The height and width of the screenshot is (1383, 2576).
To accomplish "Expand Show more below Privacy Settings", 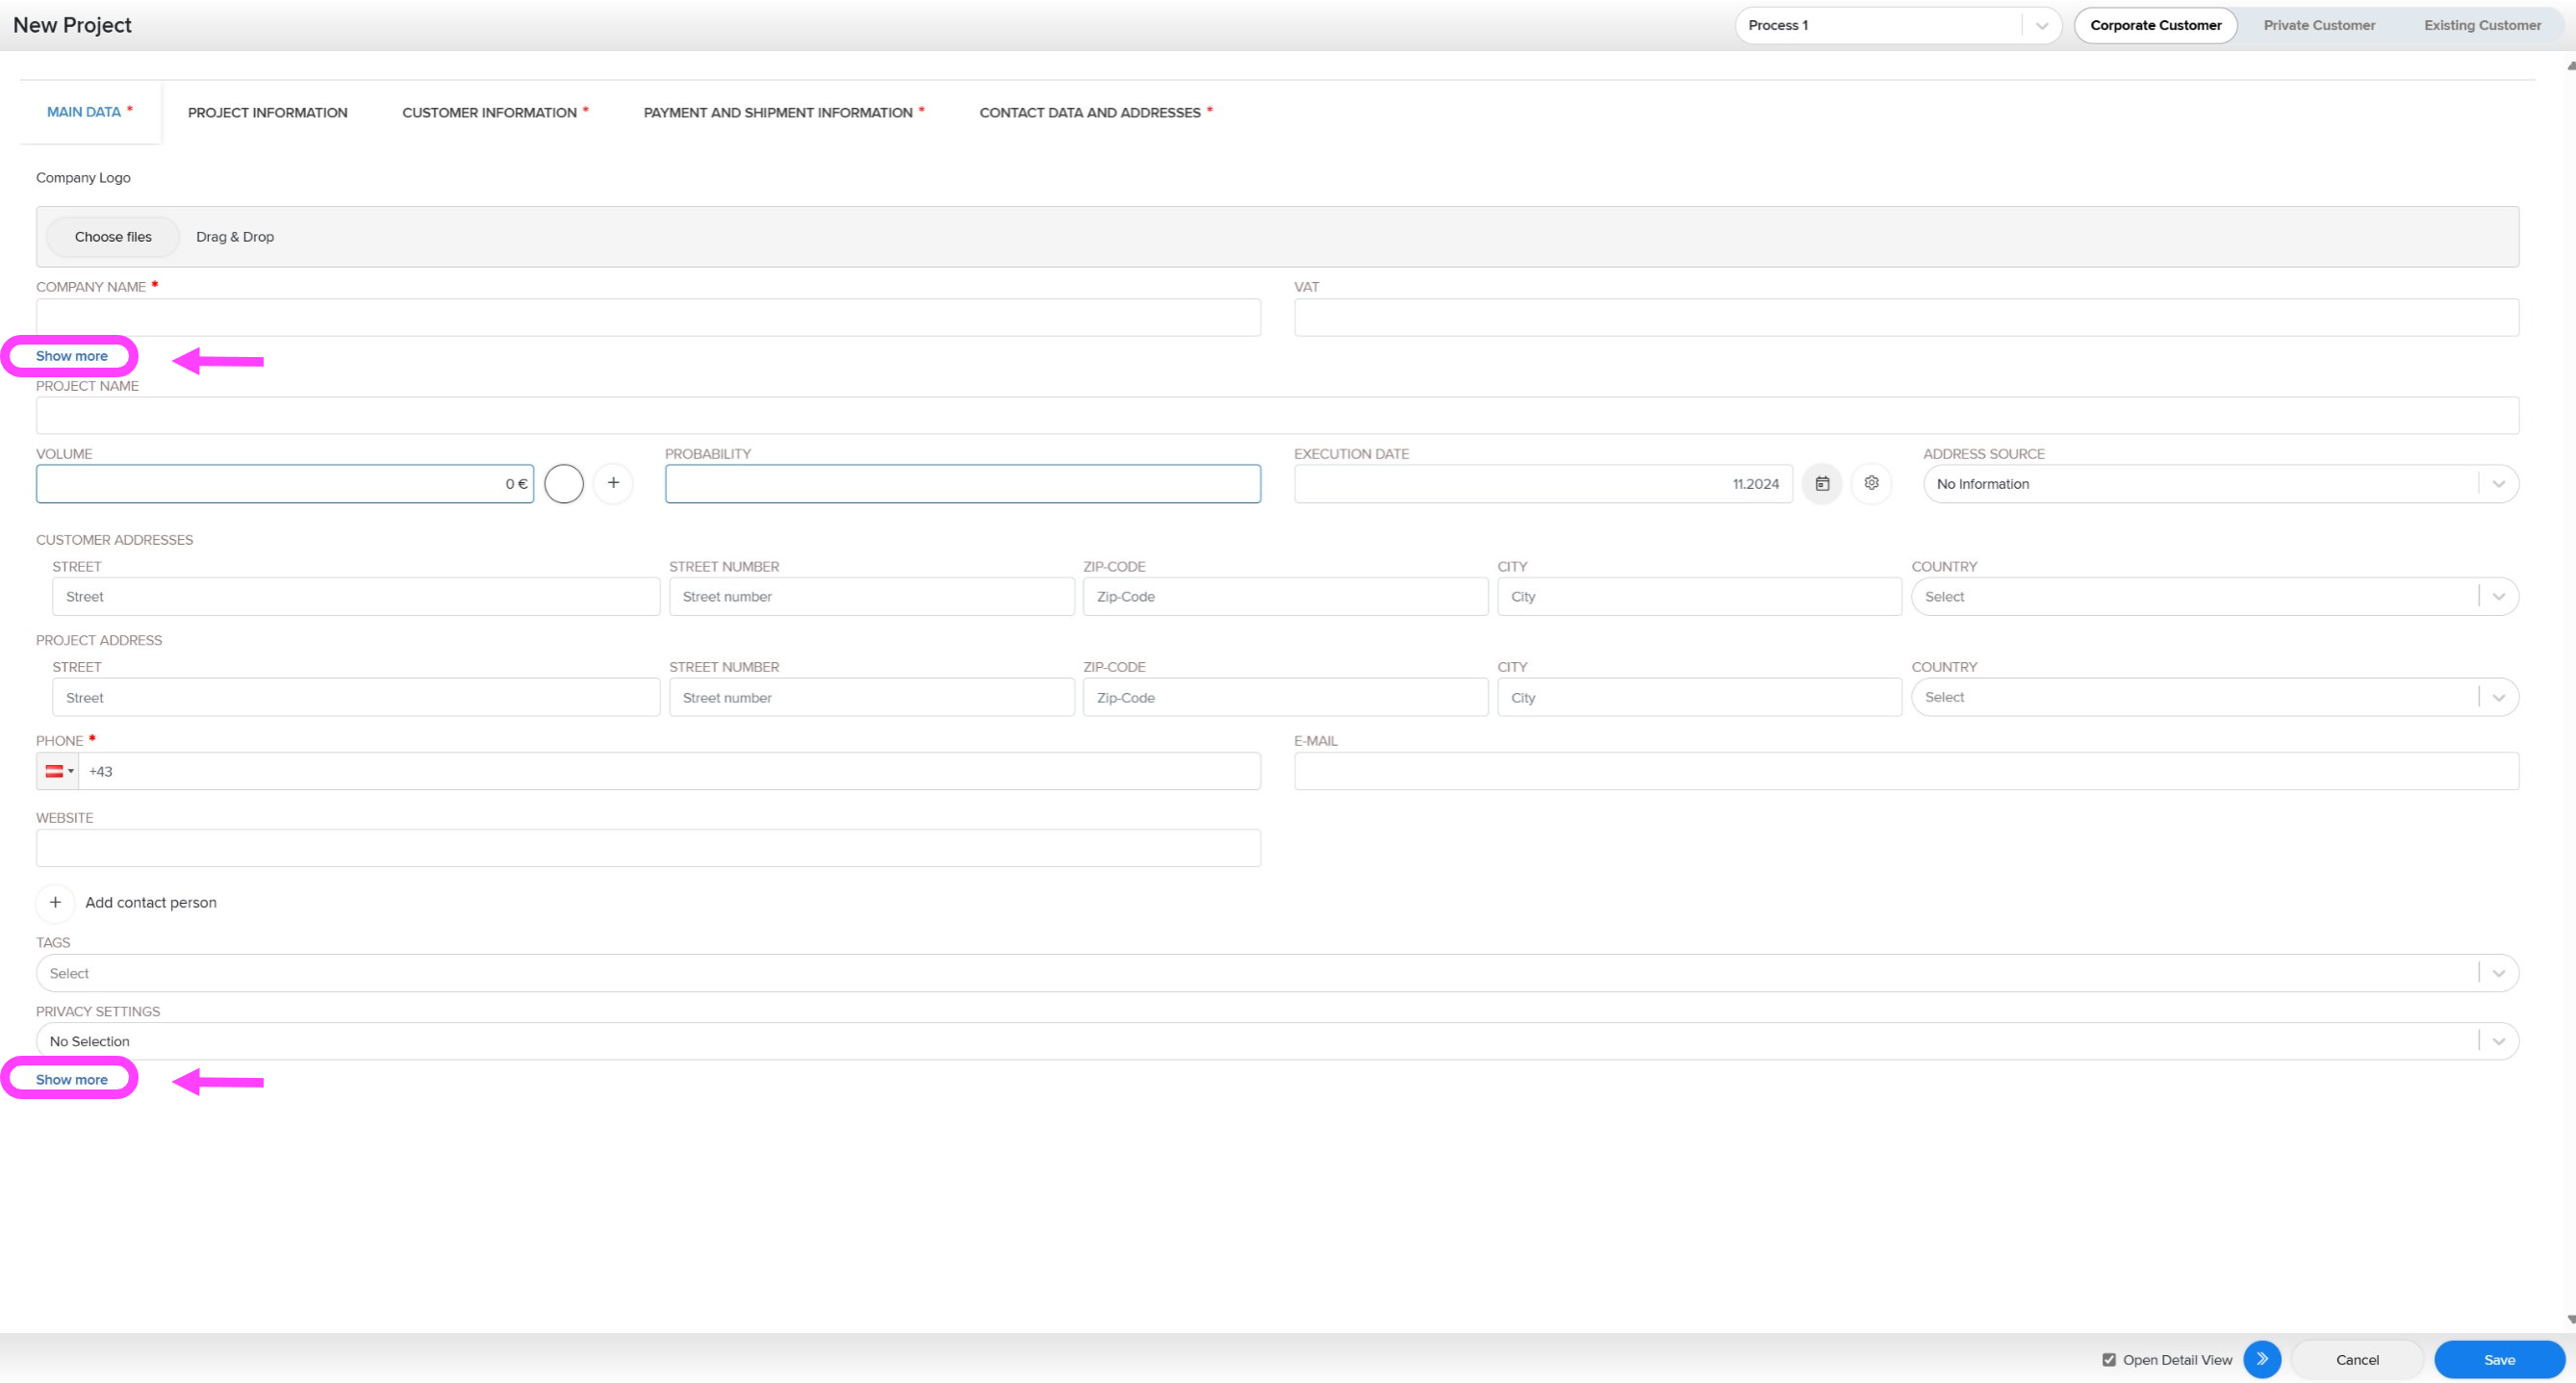I will click(72, 1080).
